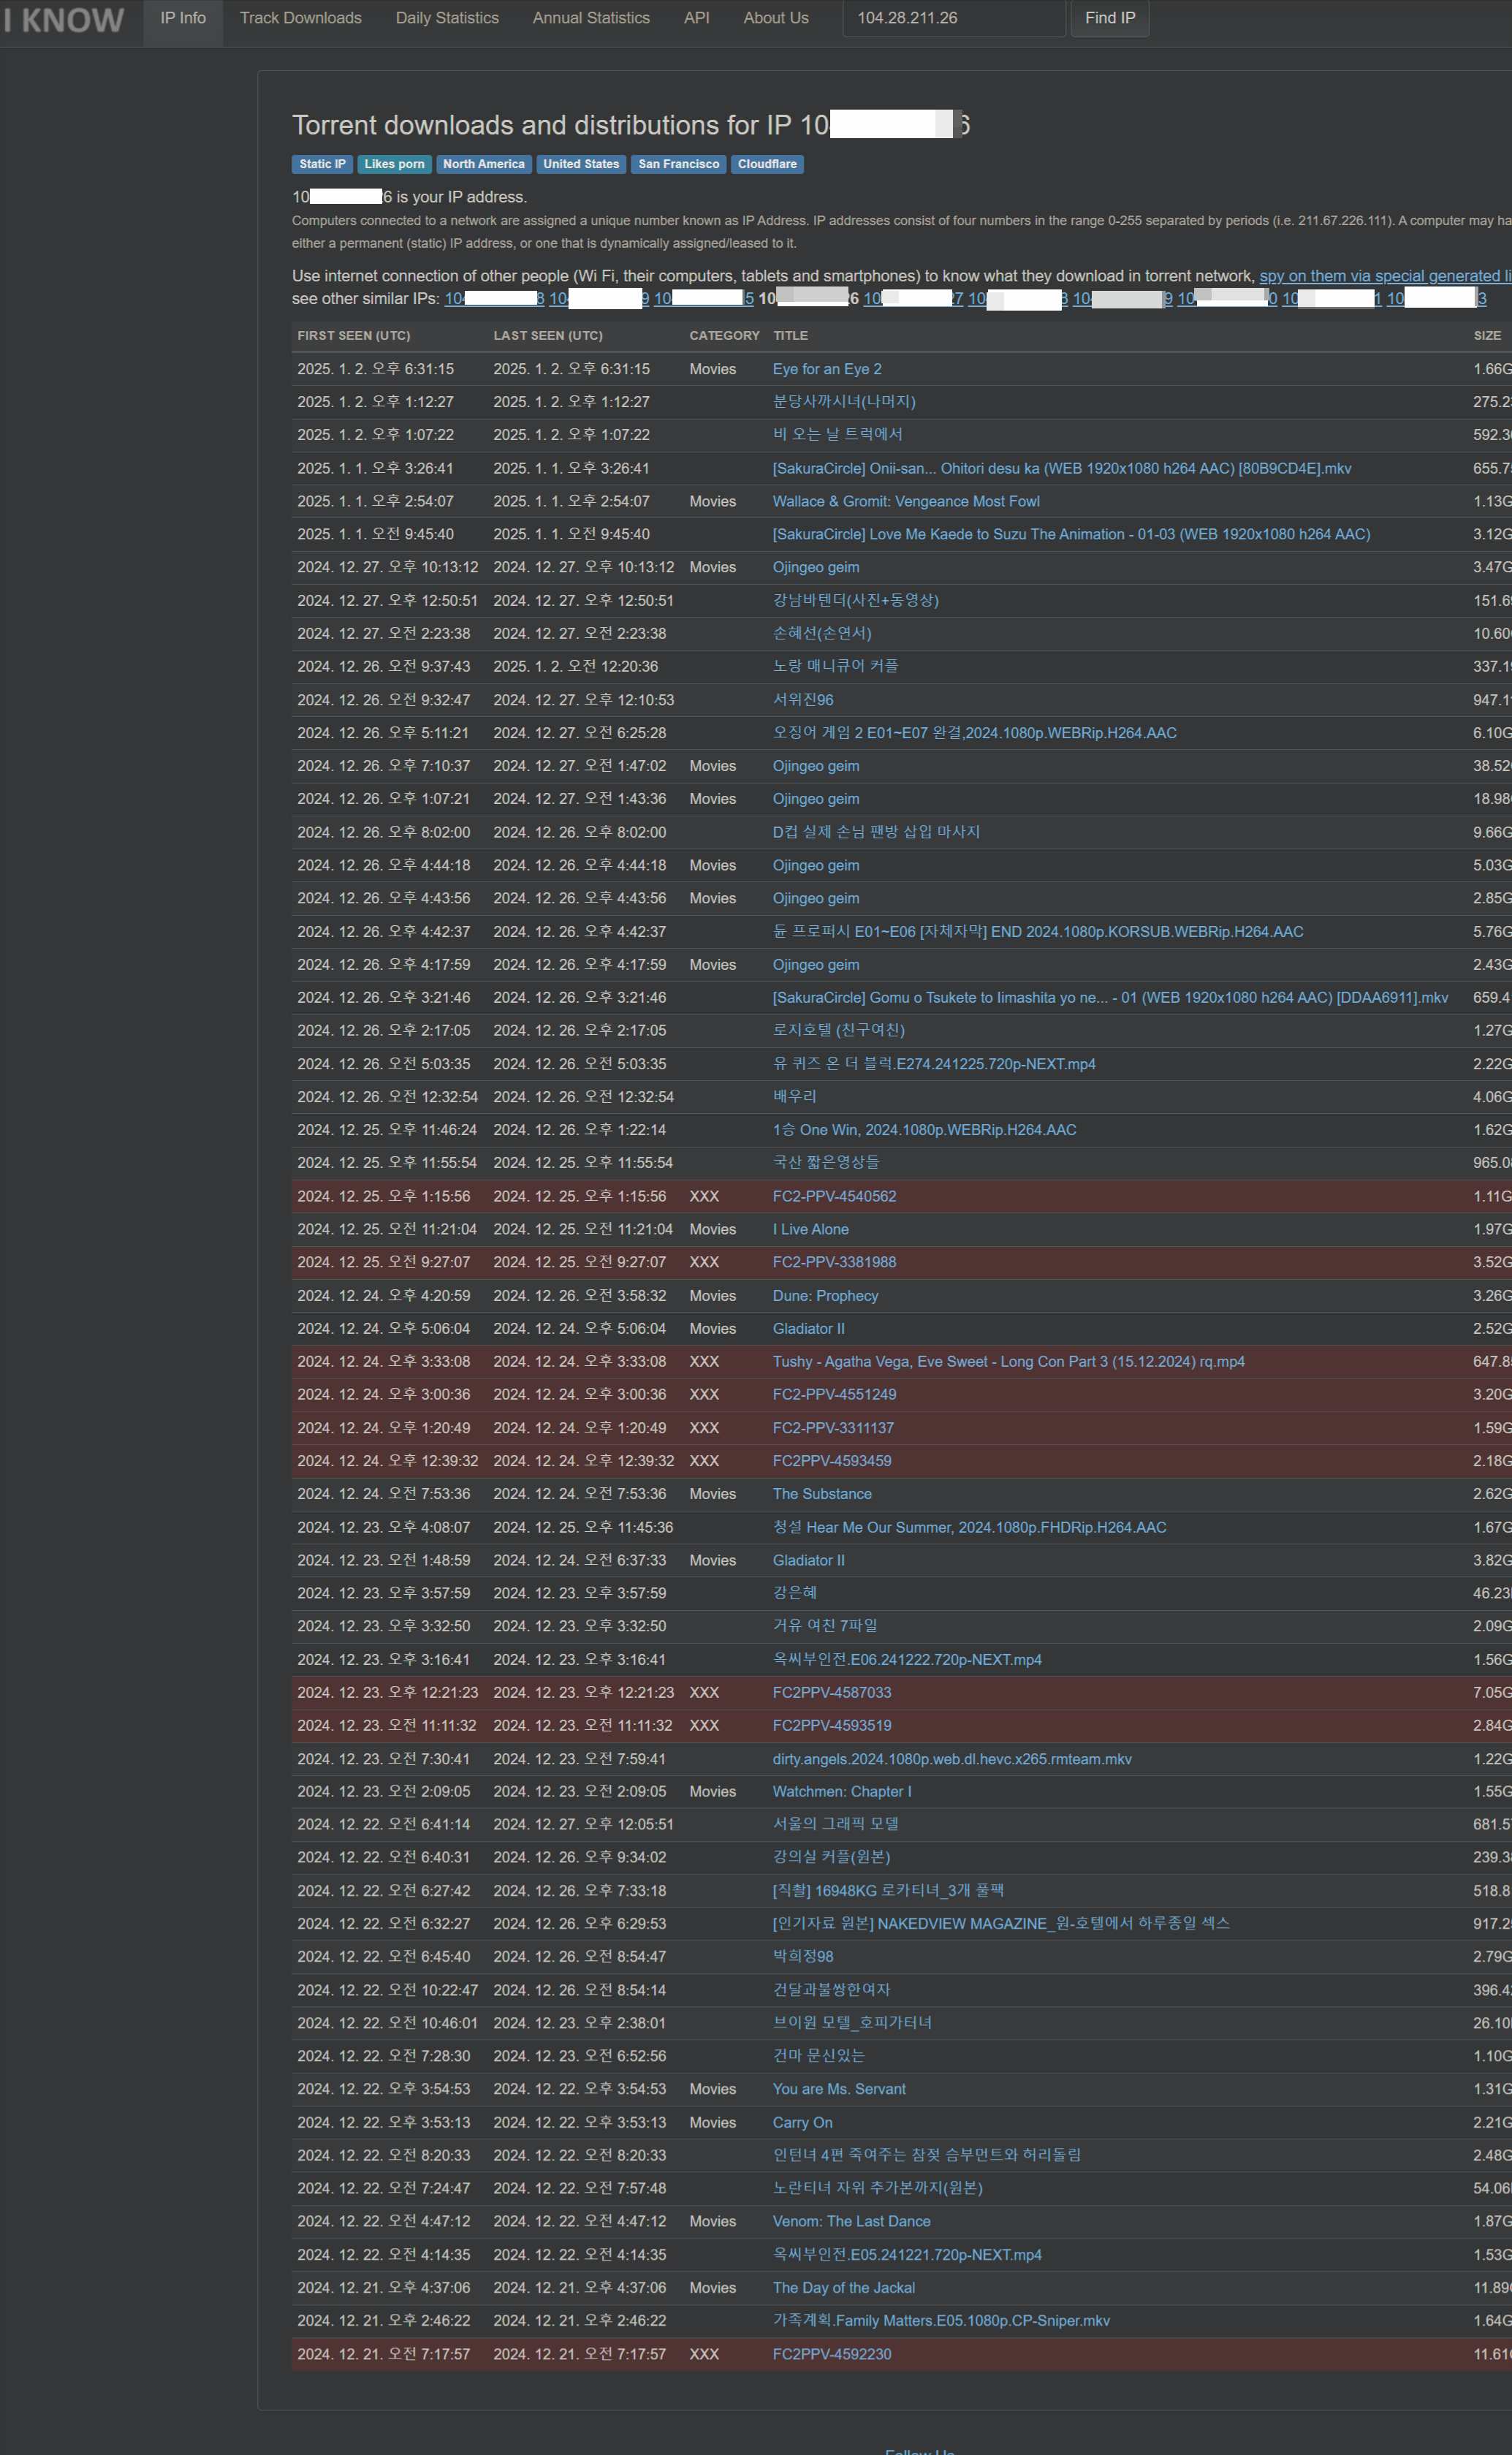Click the Static IP filter icon
The width and height of the screenshot is (1512, 2455).
(321, 163)
